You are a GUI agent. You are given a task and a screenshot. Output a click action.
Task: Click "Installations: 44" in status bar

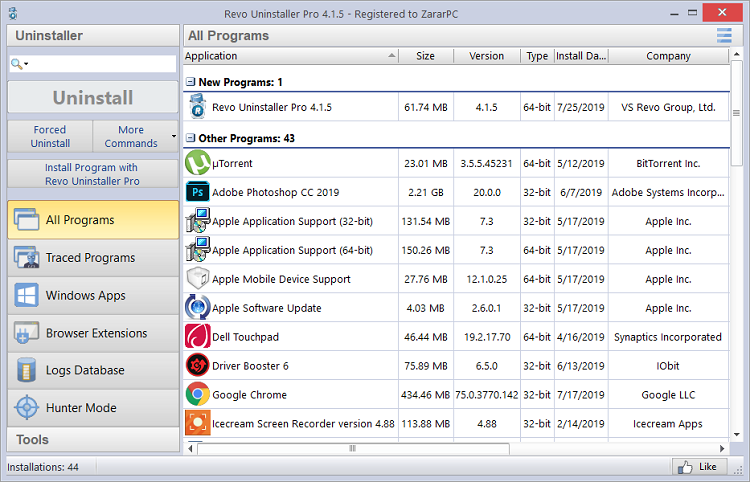click(43, 467)
